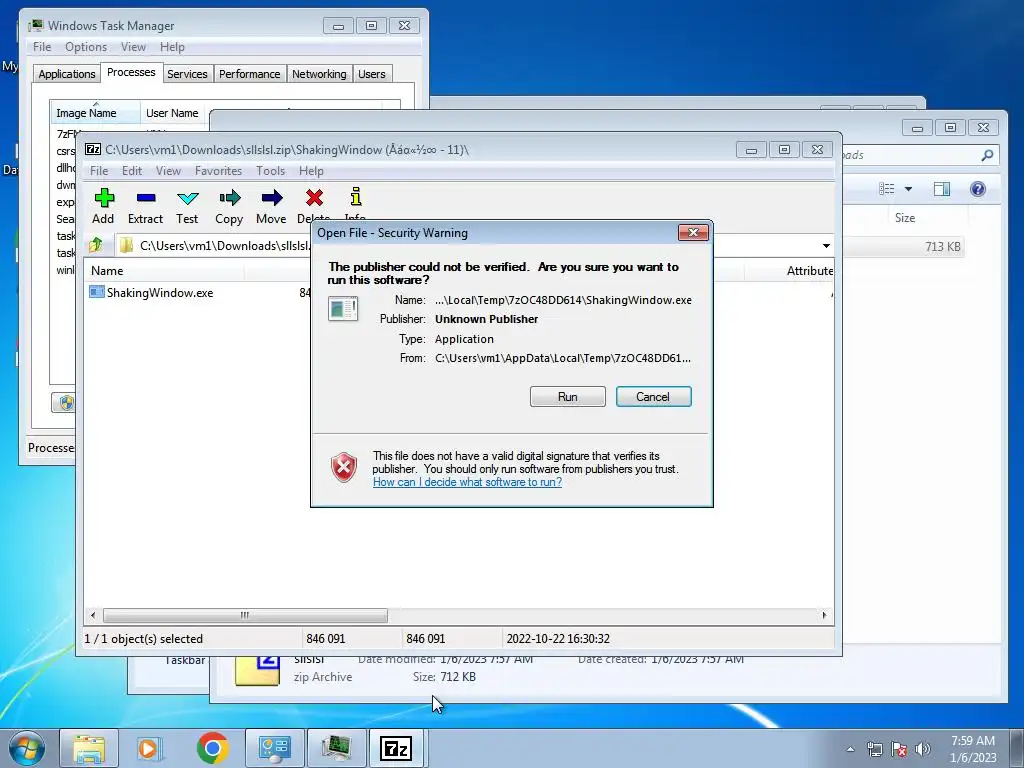Open Google Chrome from the taskbar

point(212,748)
